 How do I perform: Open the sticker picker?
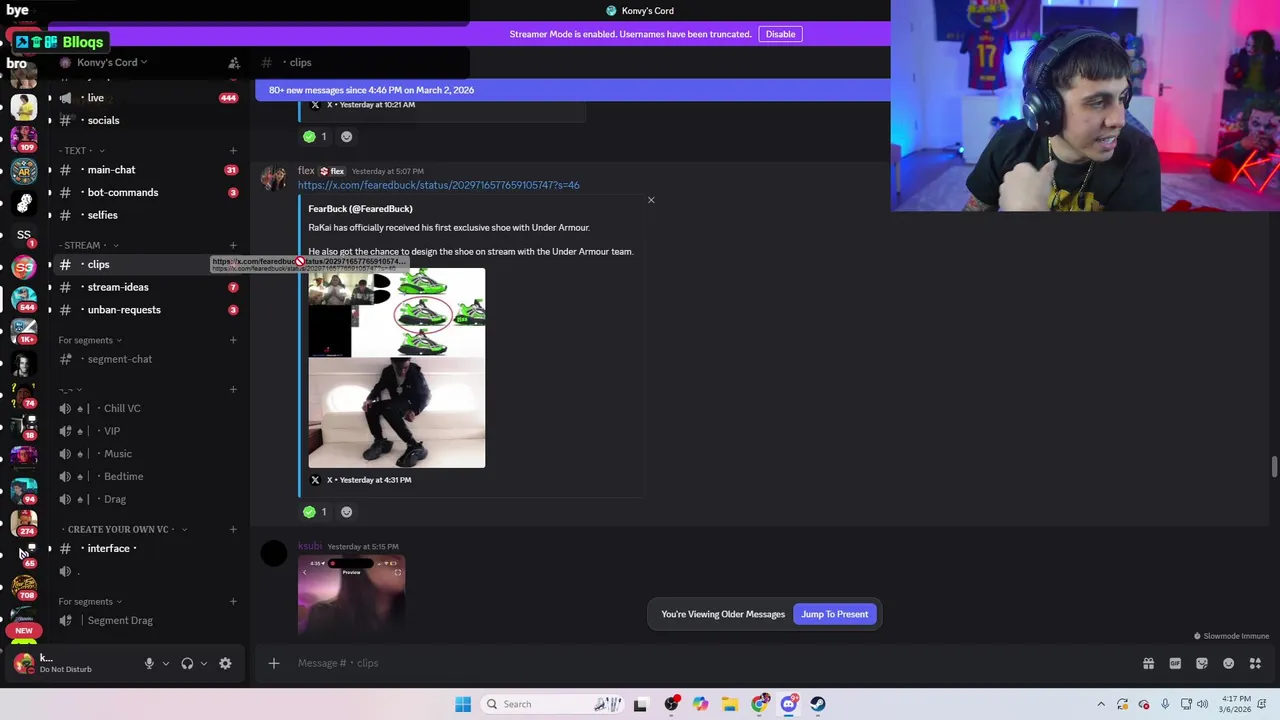pos(1202,663)
